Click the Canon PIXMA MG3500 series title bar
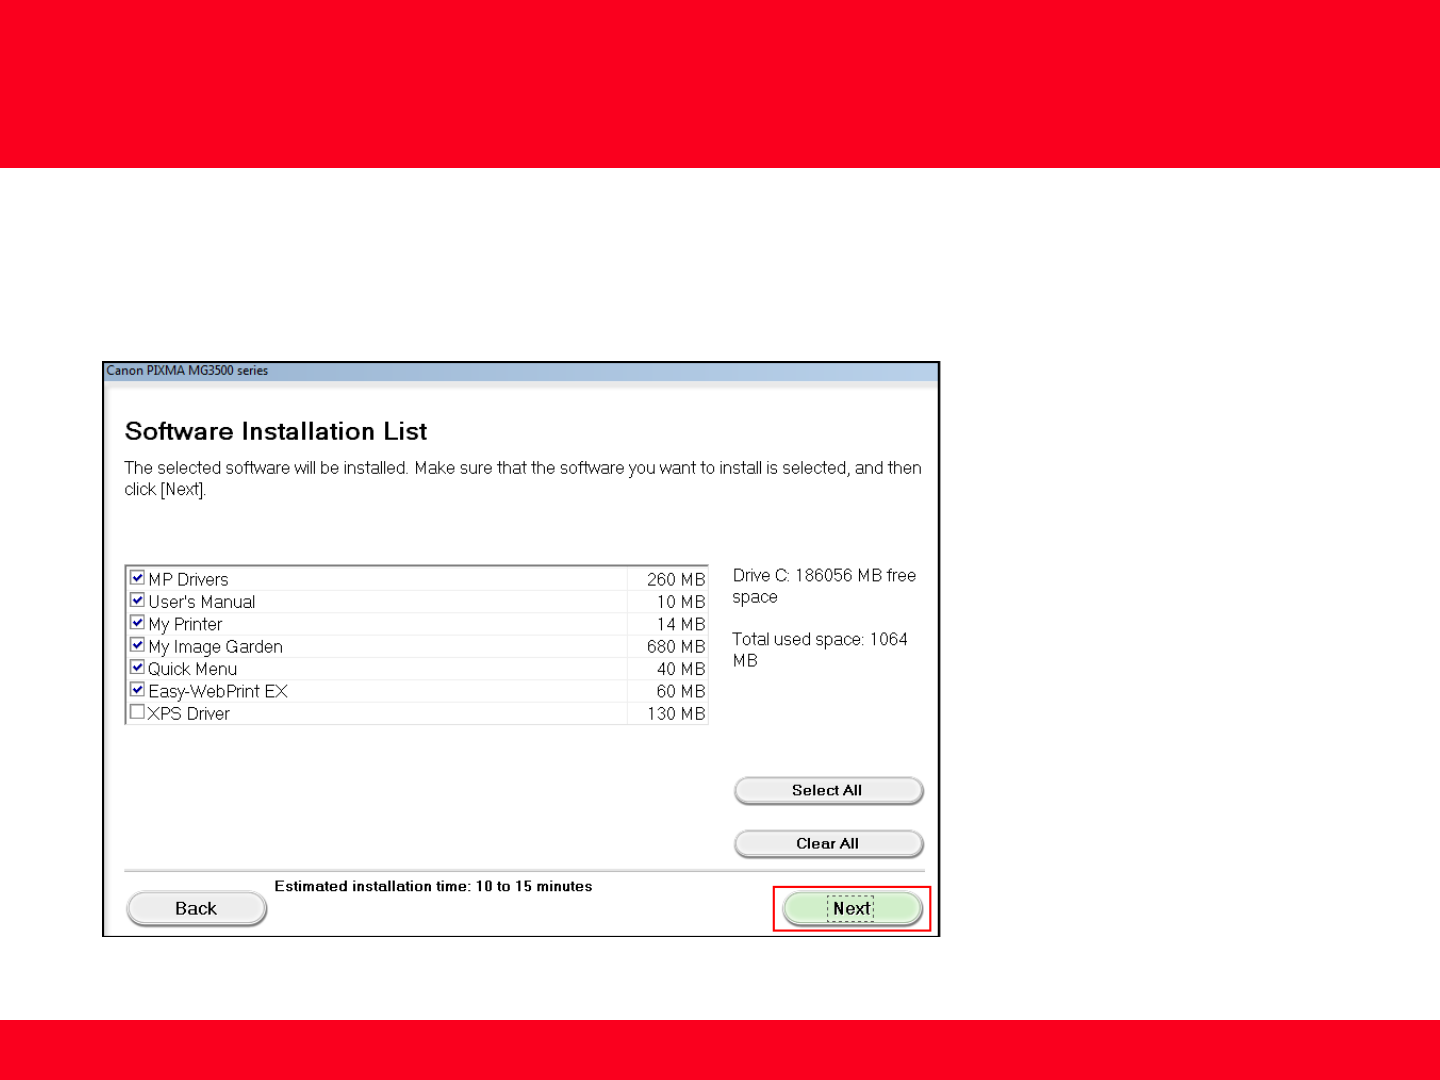The height and width of the screenshot is (1080, 1440). coord(521,371)
